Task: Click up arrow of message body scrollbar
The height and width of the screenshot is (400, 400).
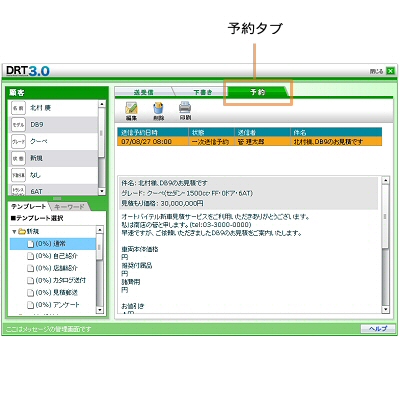Action: point(386,180)
